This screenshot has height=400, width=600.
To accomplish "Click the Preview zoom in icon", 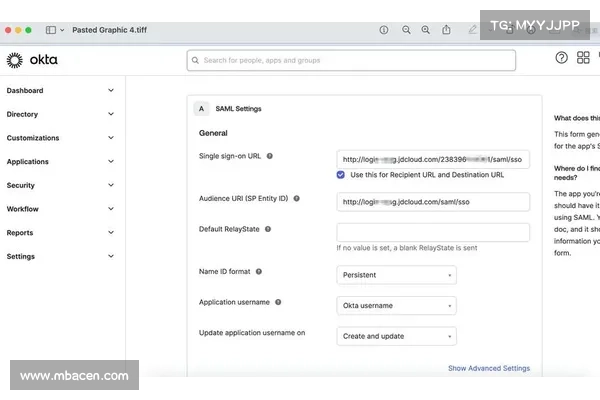I will click(426, 30).
